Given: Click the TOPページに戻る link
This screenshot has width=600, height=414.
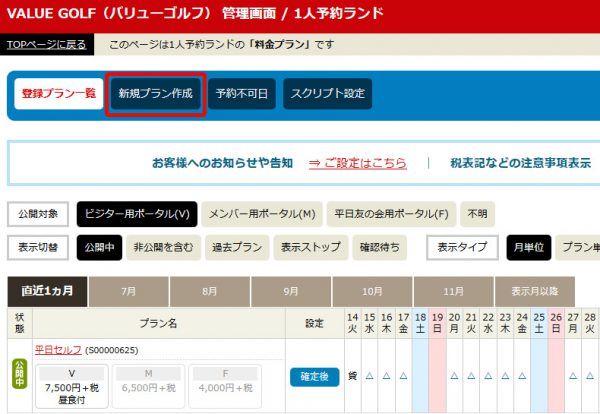Looking at the screenshot, I should click(x=47, y=44).
